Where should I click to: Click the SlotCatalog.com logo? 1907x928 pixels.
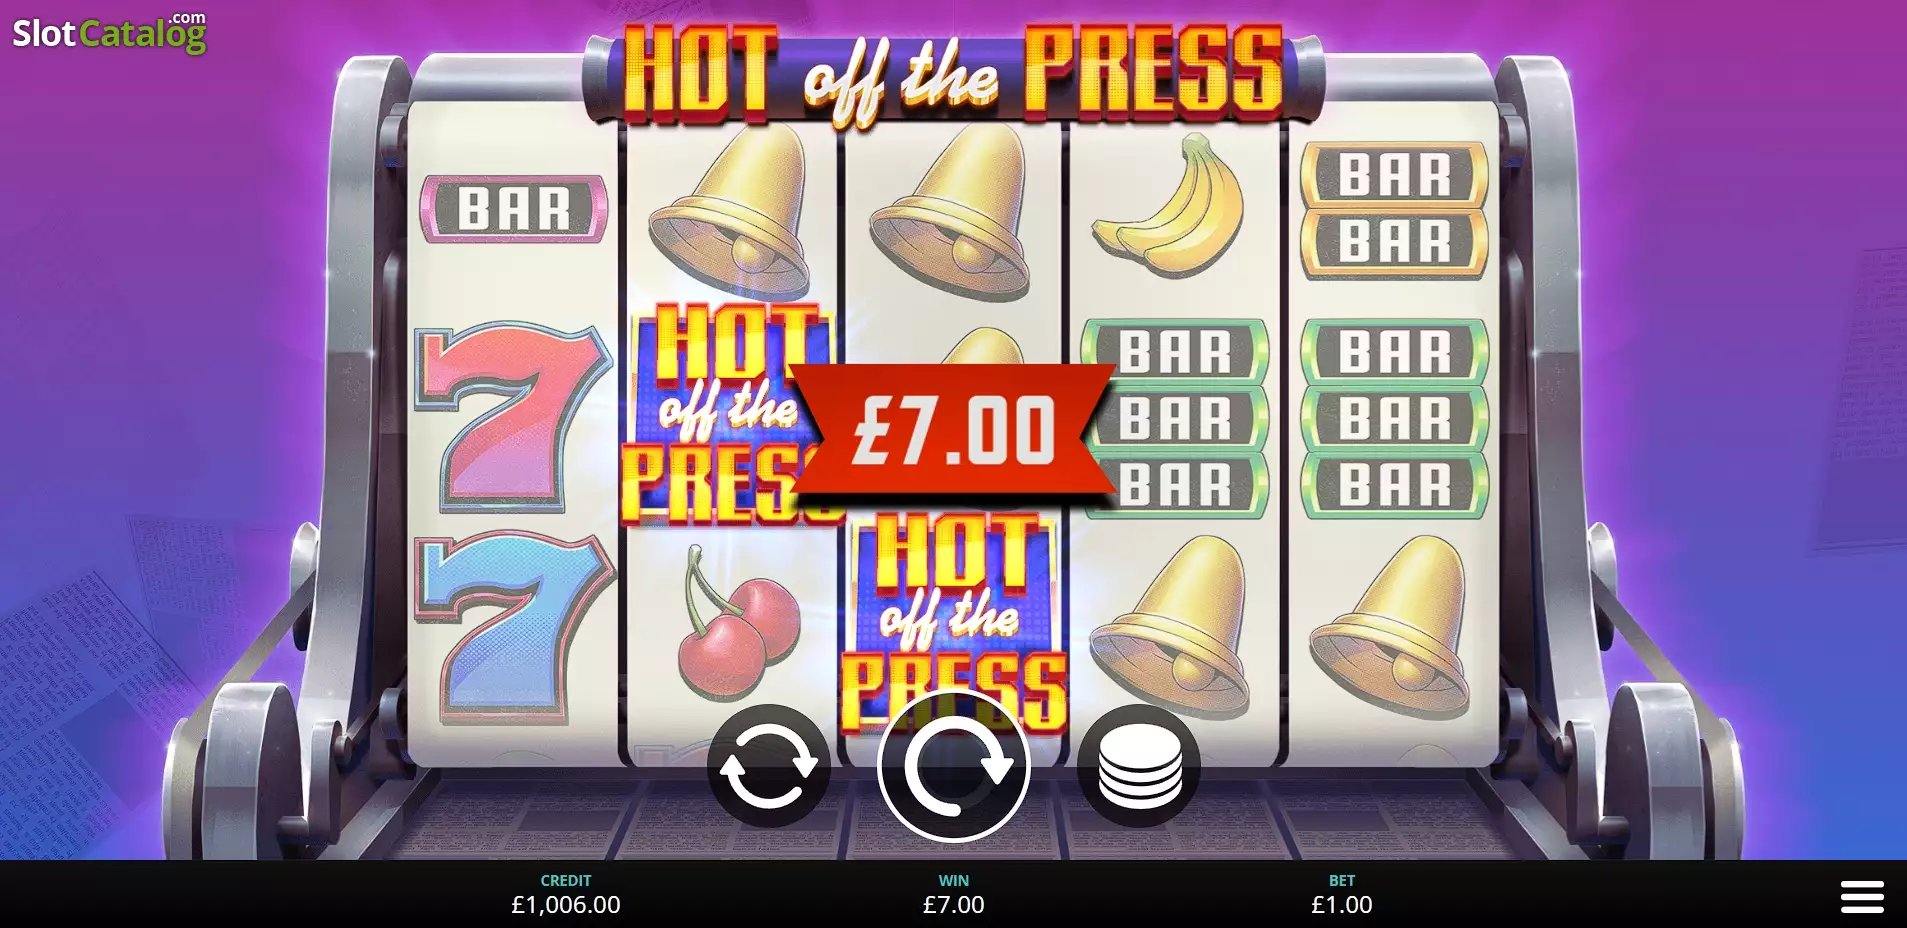109,33
